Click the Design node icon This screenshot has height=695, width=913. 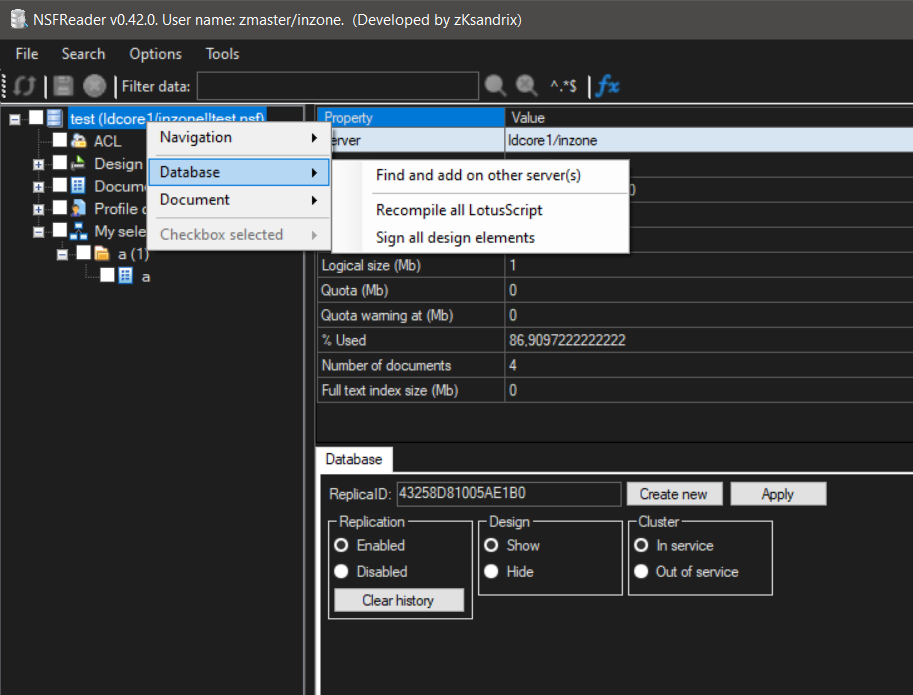pos(78,164)
